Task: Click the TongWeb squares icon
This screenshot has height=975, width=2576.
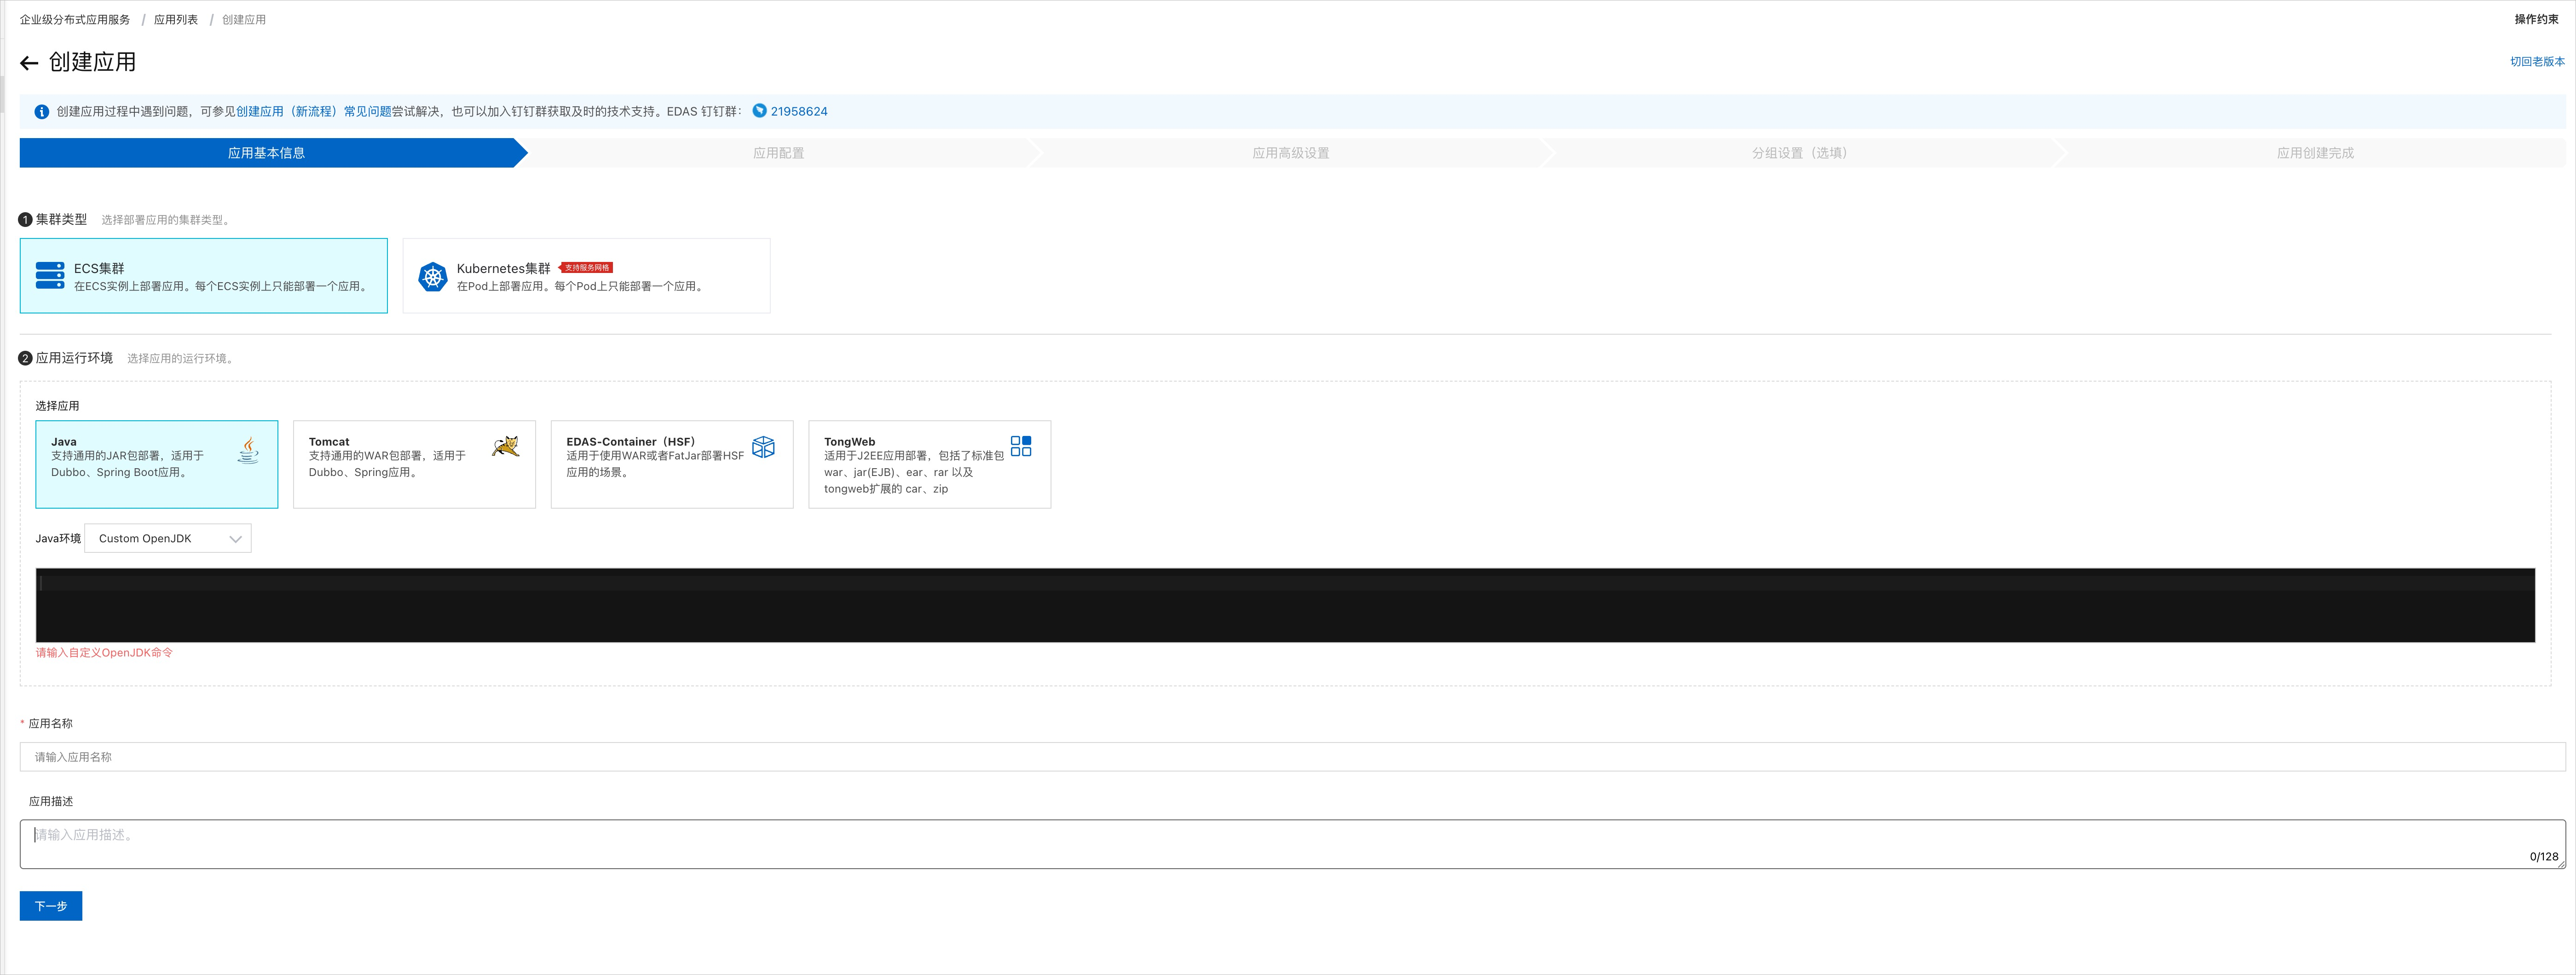Action: [1020, 446]
